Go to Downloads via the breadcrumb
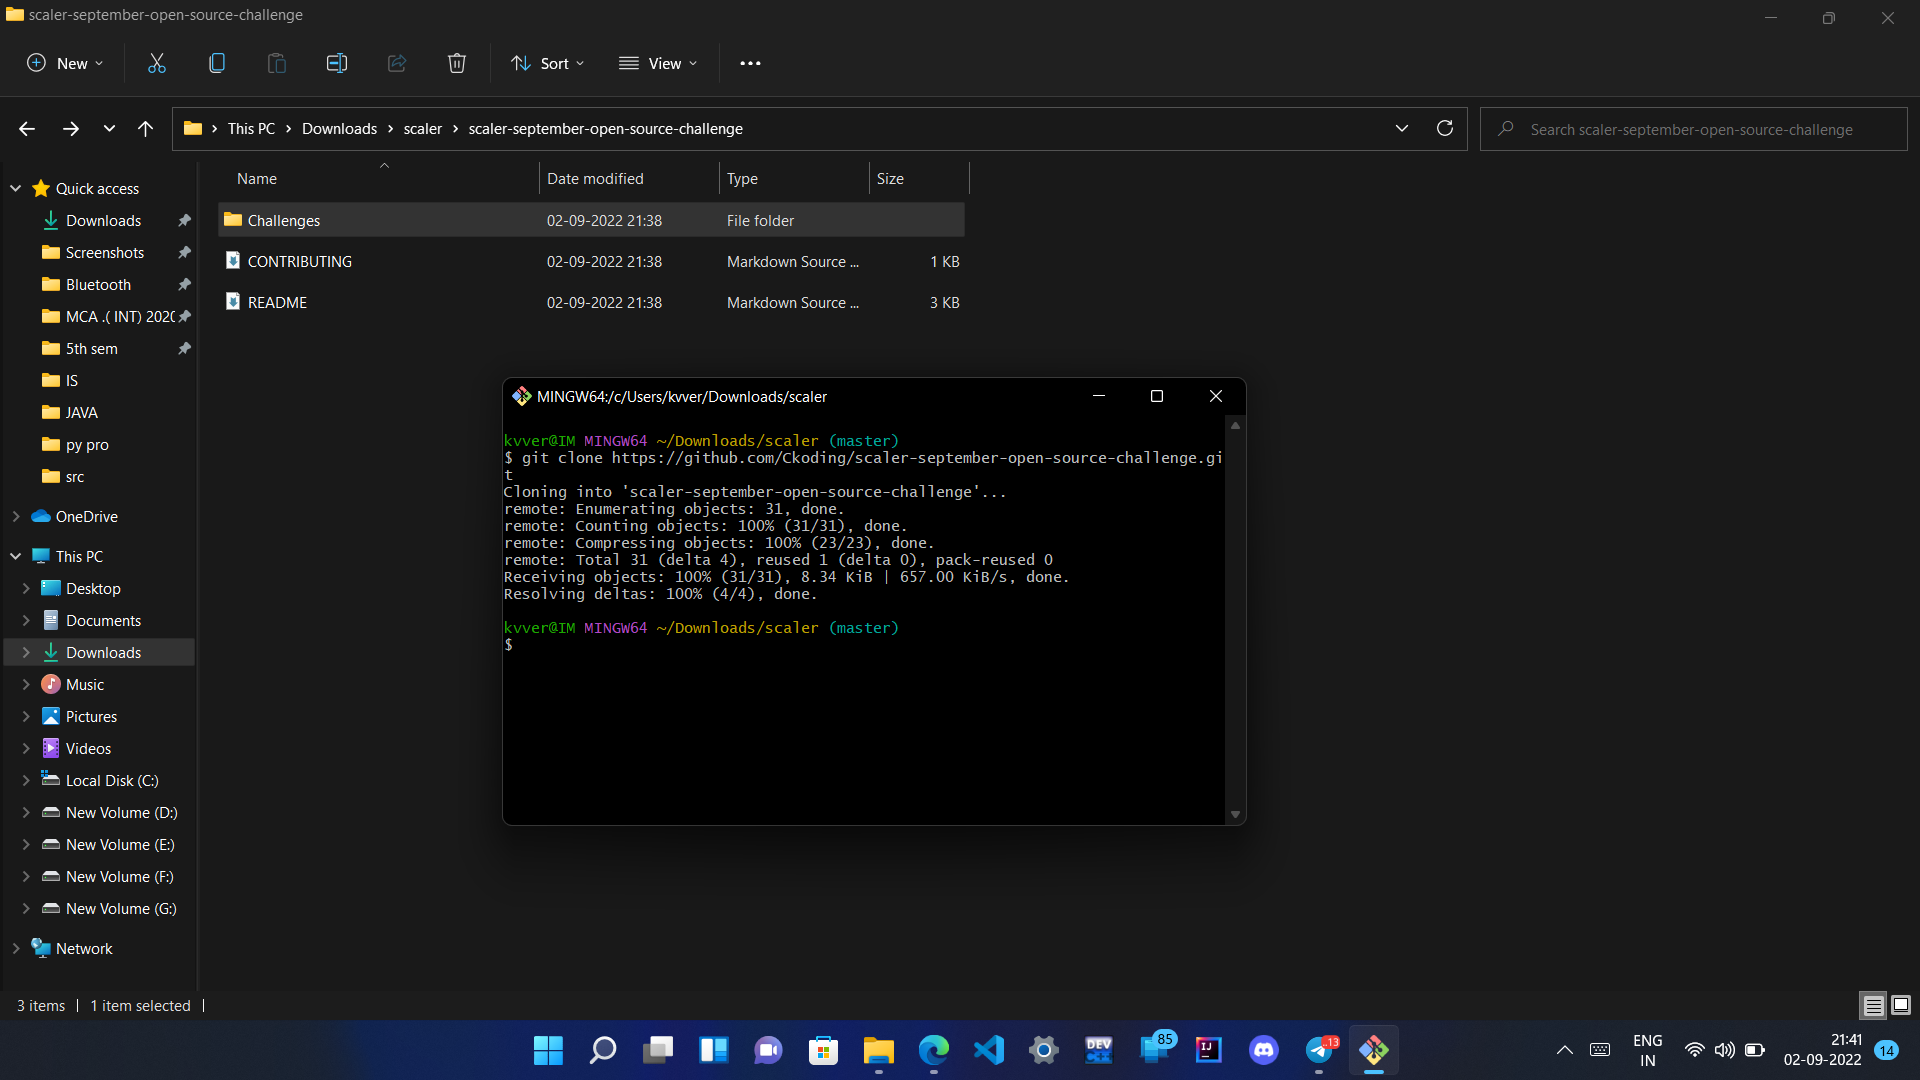The width and height of the screenshot is (1920, 1080). tap(339, 128)
